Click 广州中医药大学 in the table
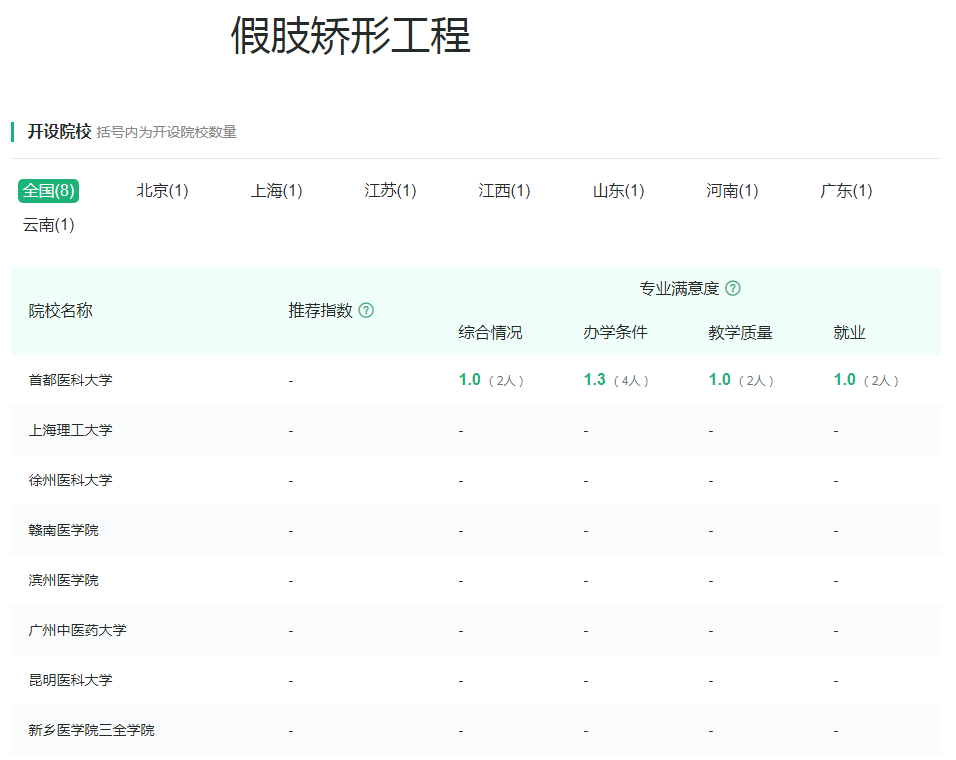 point(77,630)
